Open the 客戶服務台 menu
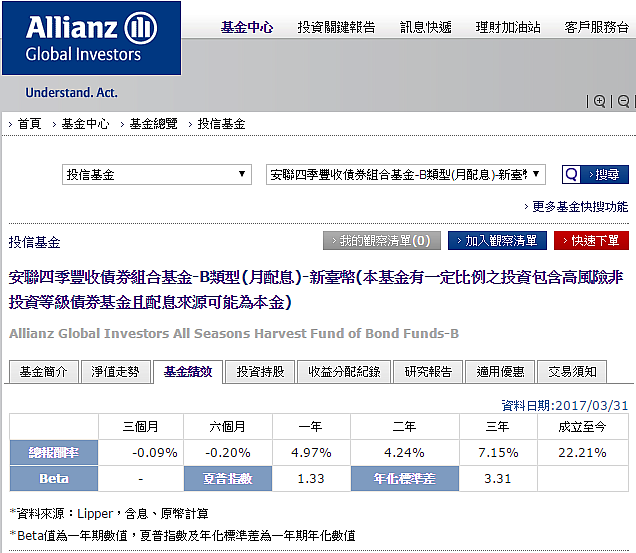Image resolution: width=636 pixels, height=553 pixels. [x=597, y=27]
